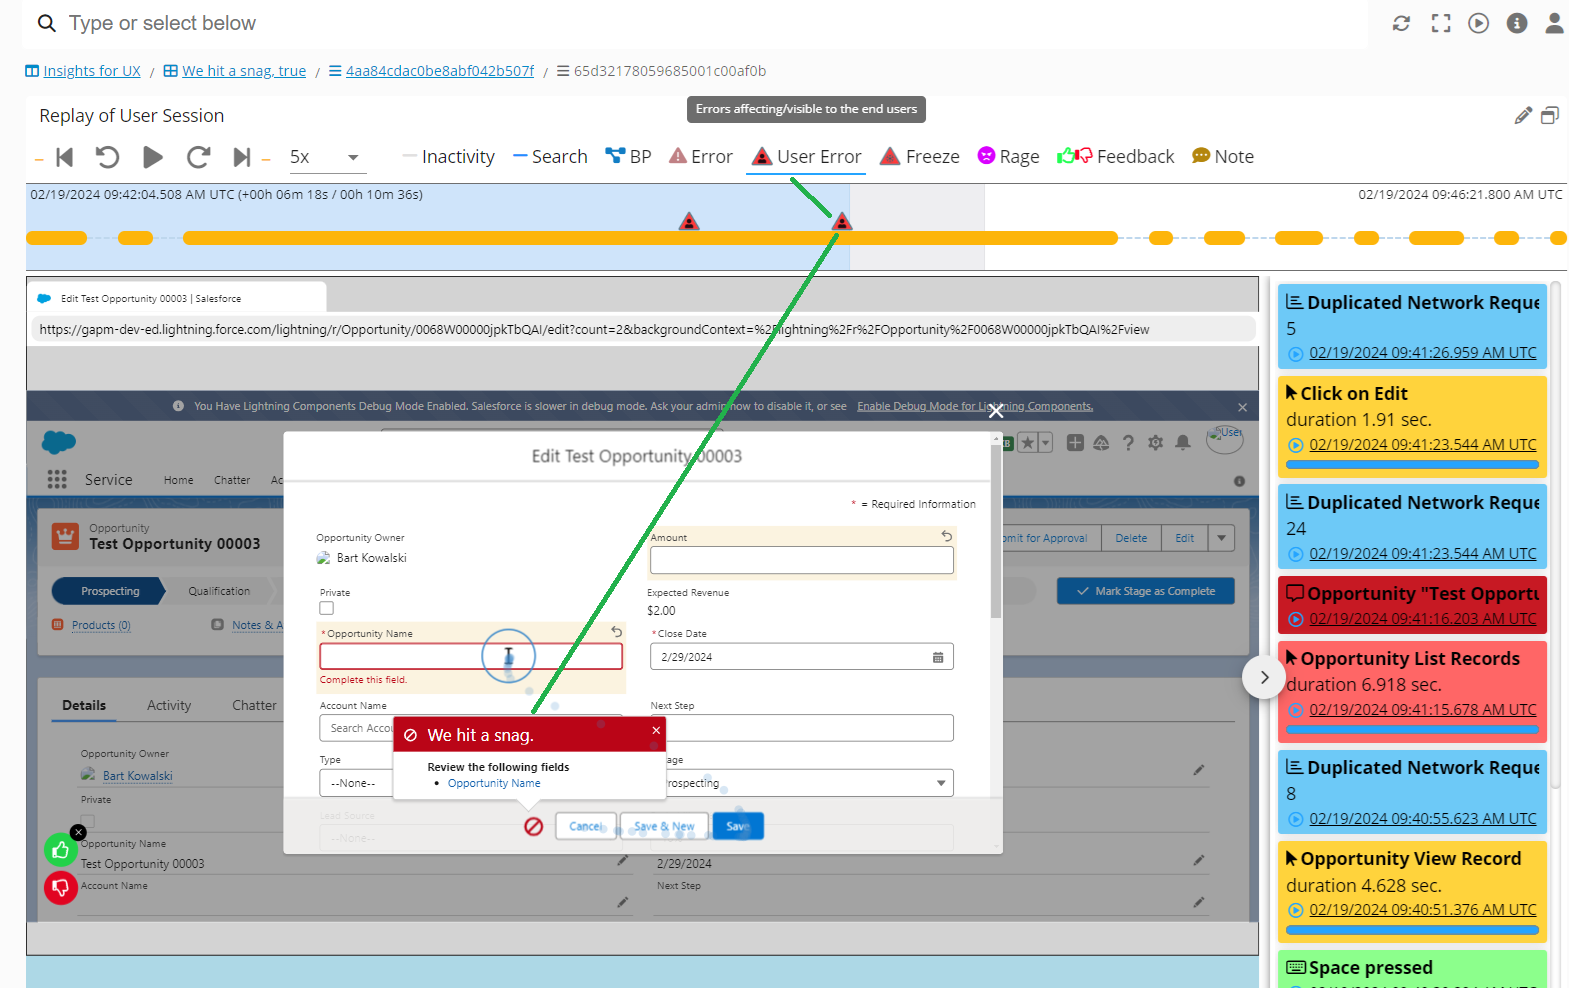
Task: Click the play button in replay controls
Action: 152,157
